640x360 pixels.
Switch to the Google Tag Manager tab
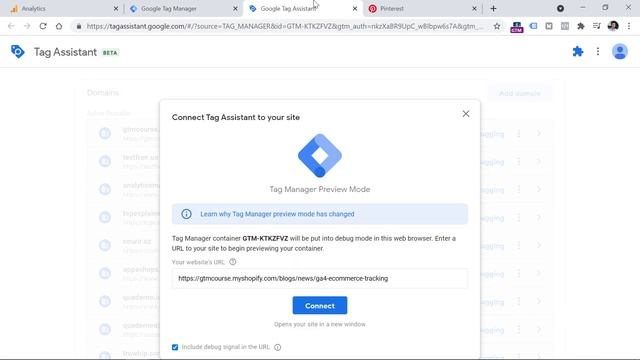(182, 9)
